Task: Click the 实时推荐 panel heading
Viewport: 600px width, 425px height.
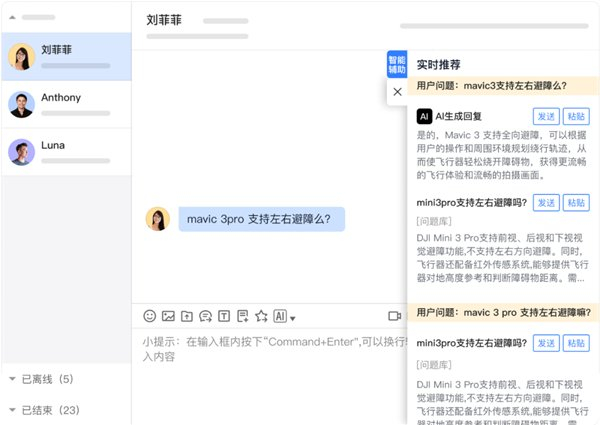Action: coord(439,65)
